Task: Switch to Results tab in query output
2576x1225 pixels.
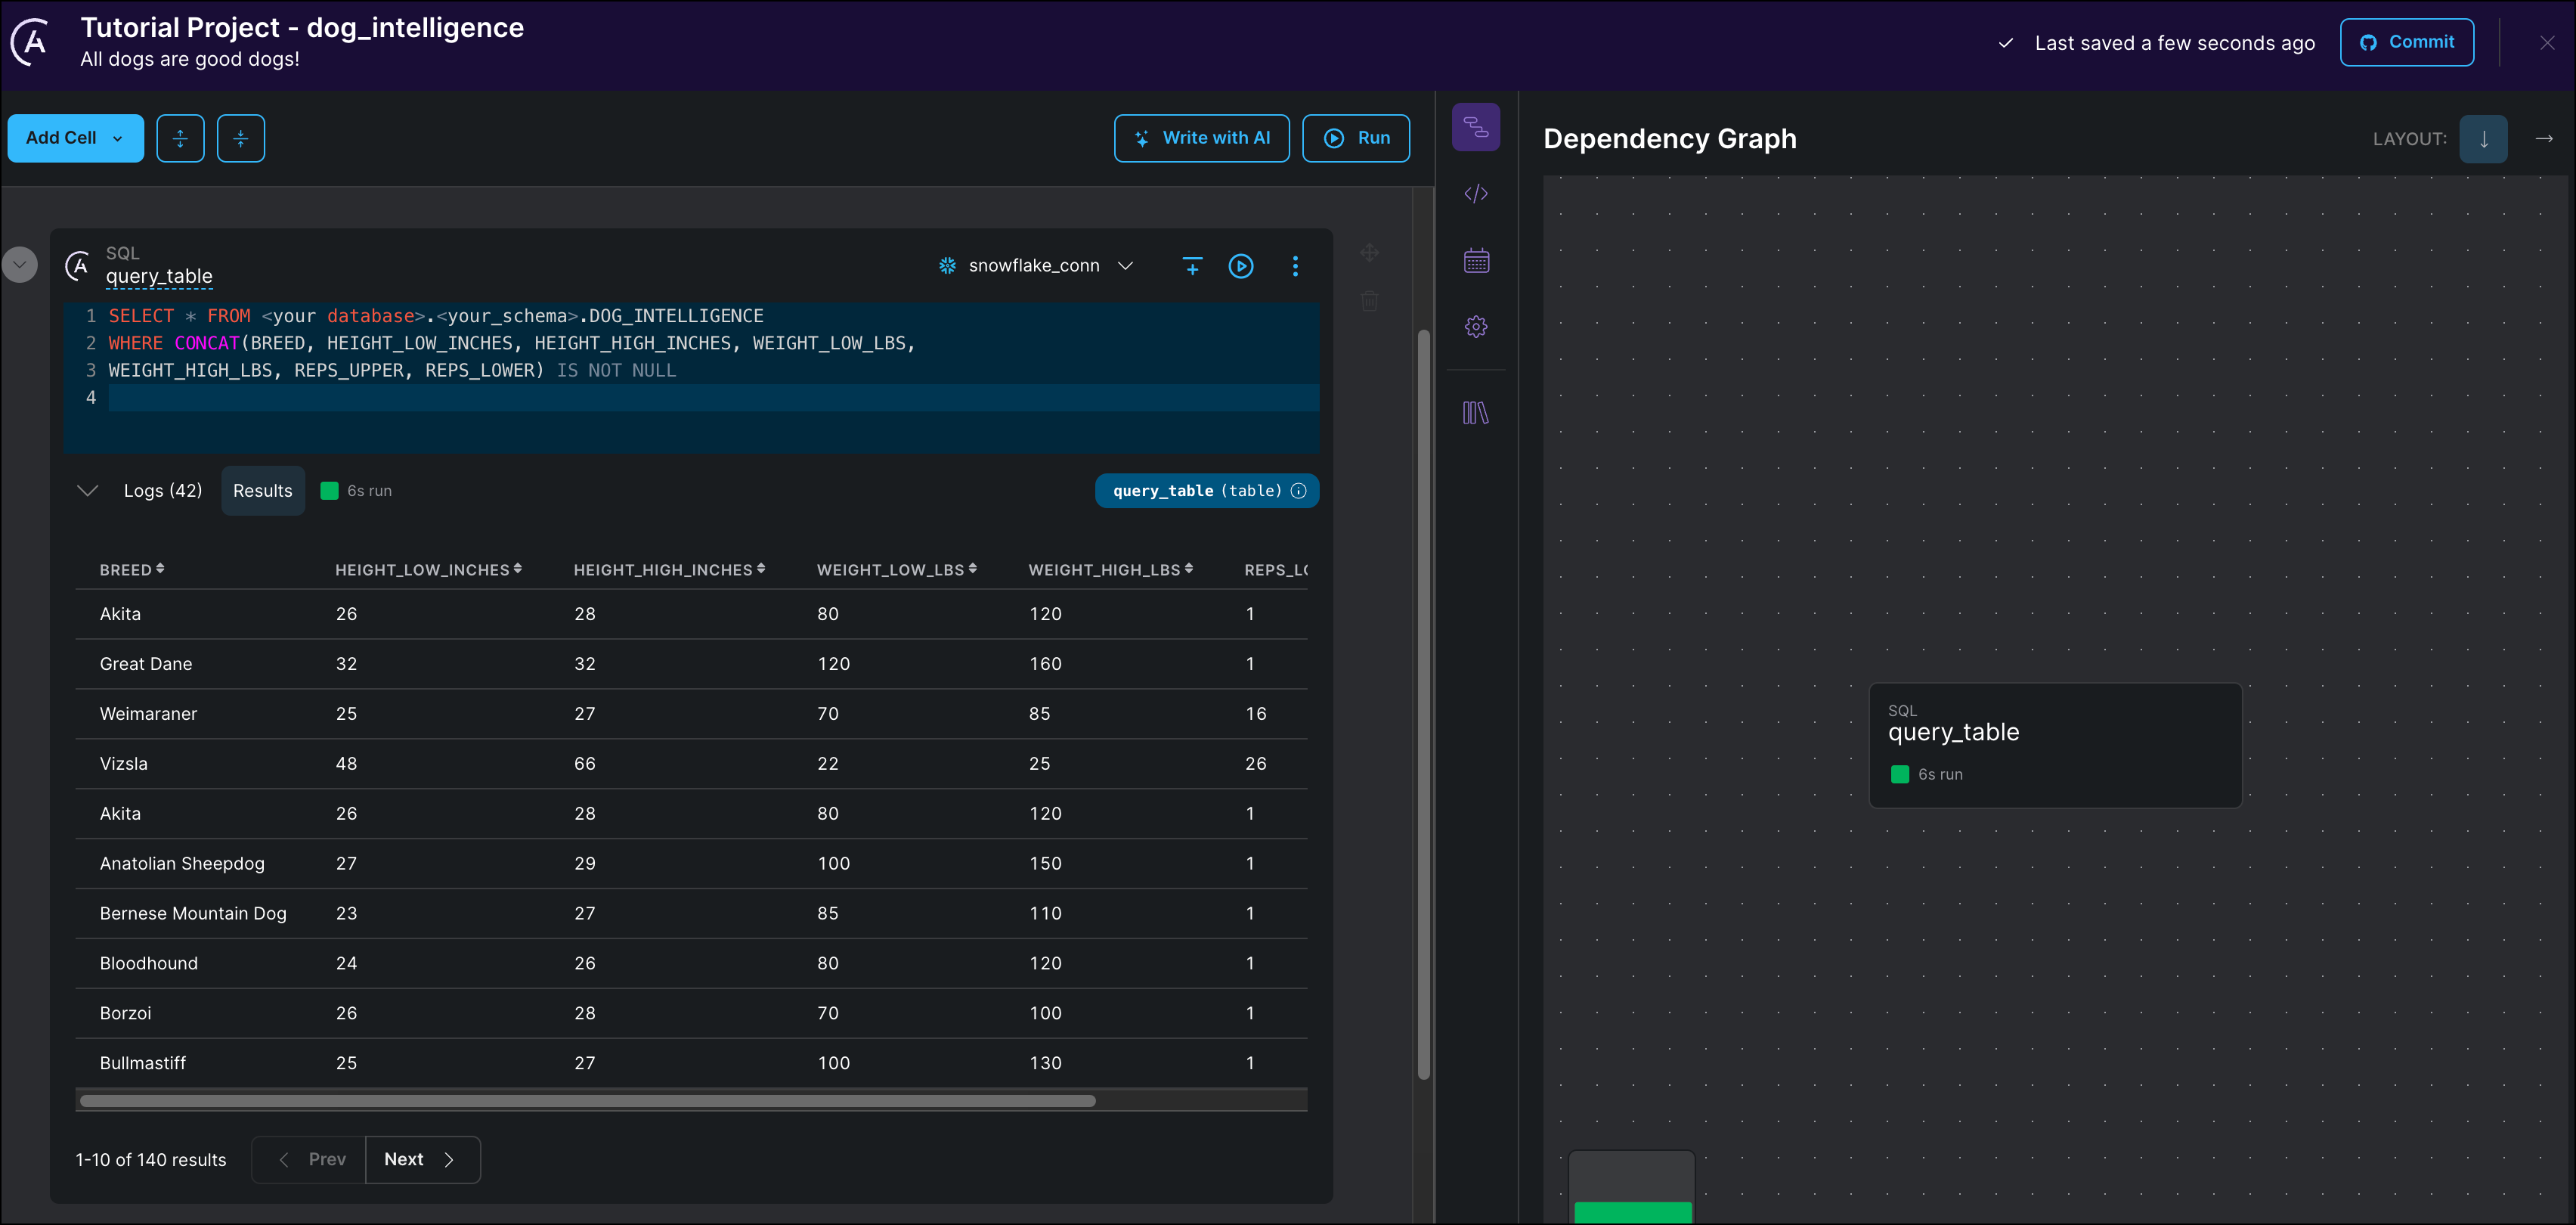Action: coord(263,490)
